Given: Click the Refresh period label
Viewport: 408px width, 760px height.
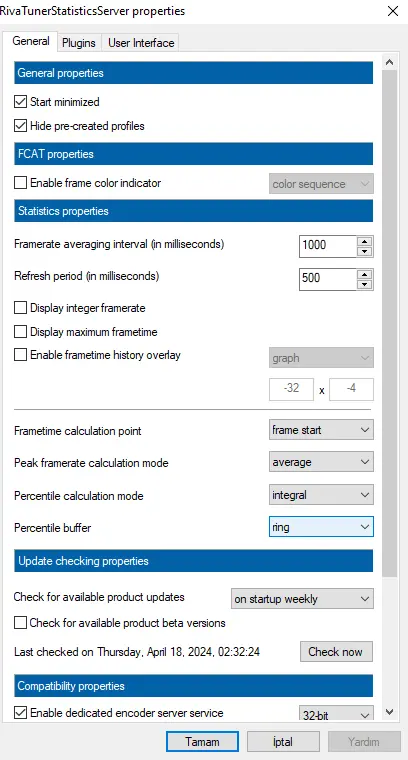Looking at the screenshot, I should [x=87, y=276].
